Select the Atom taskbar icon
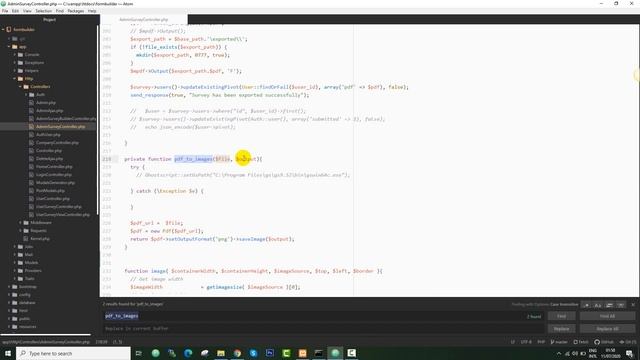Screen dimensions: 640x360 (335, 353)
